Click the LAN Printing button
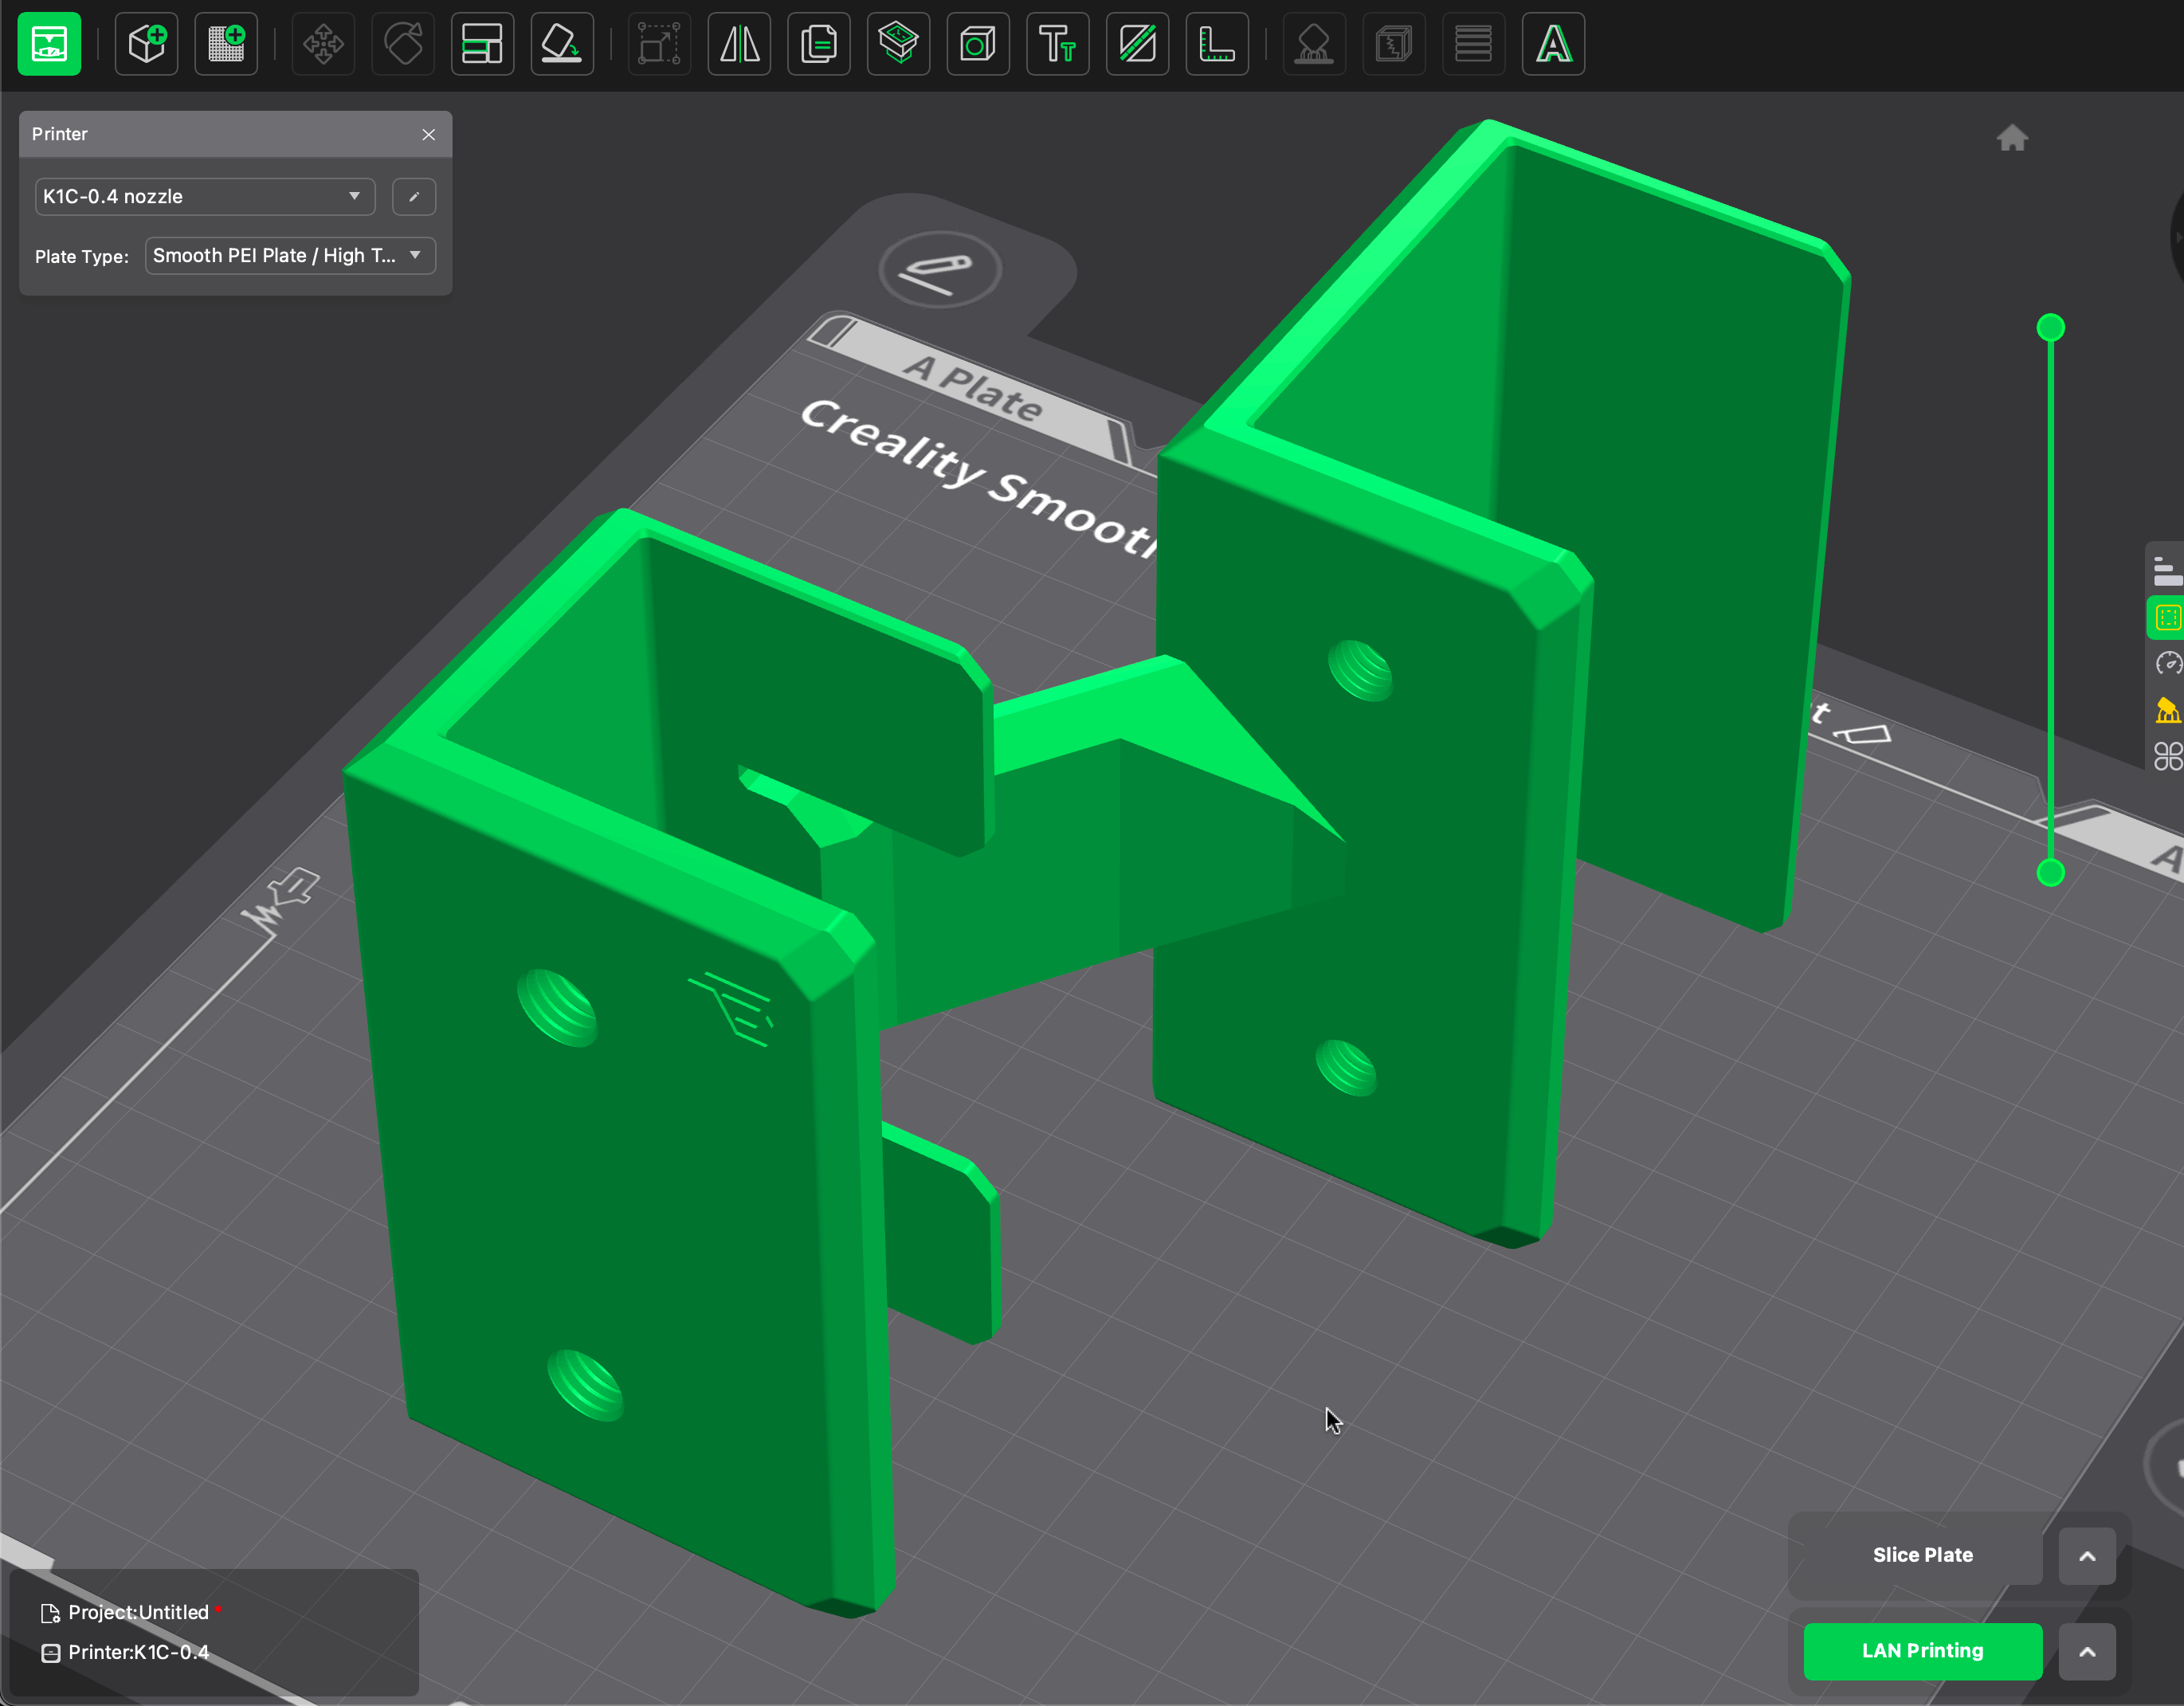 (1921, 1651)
